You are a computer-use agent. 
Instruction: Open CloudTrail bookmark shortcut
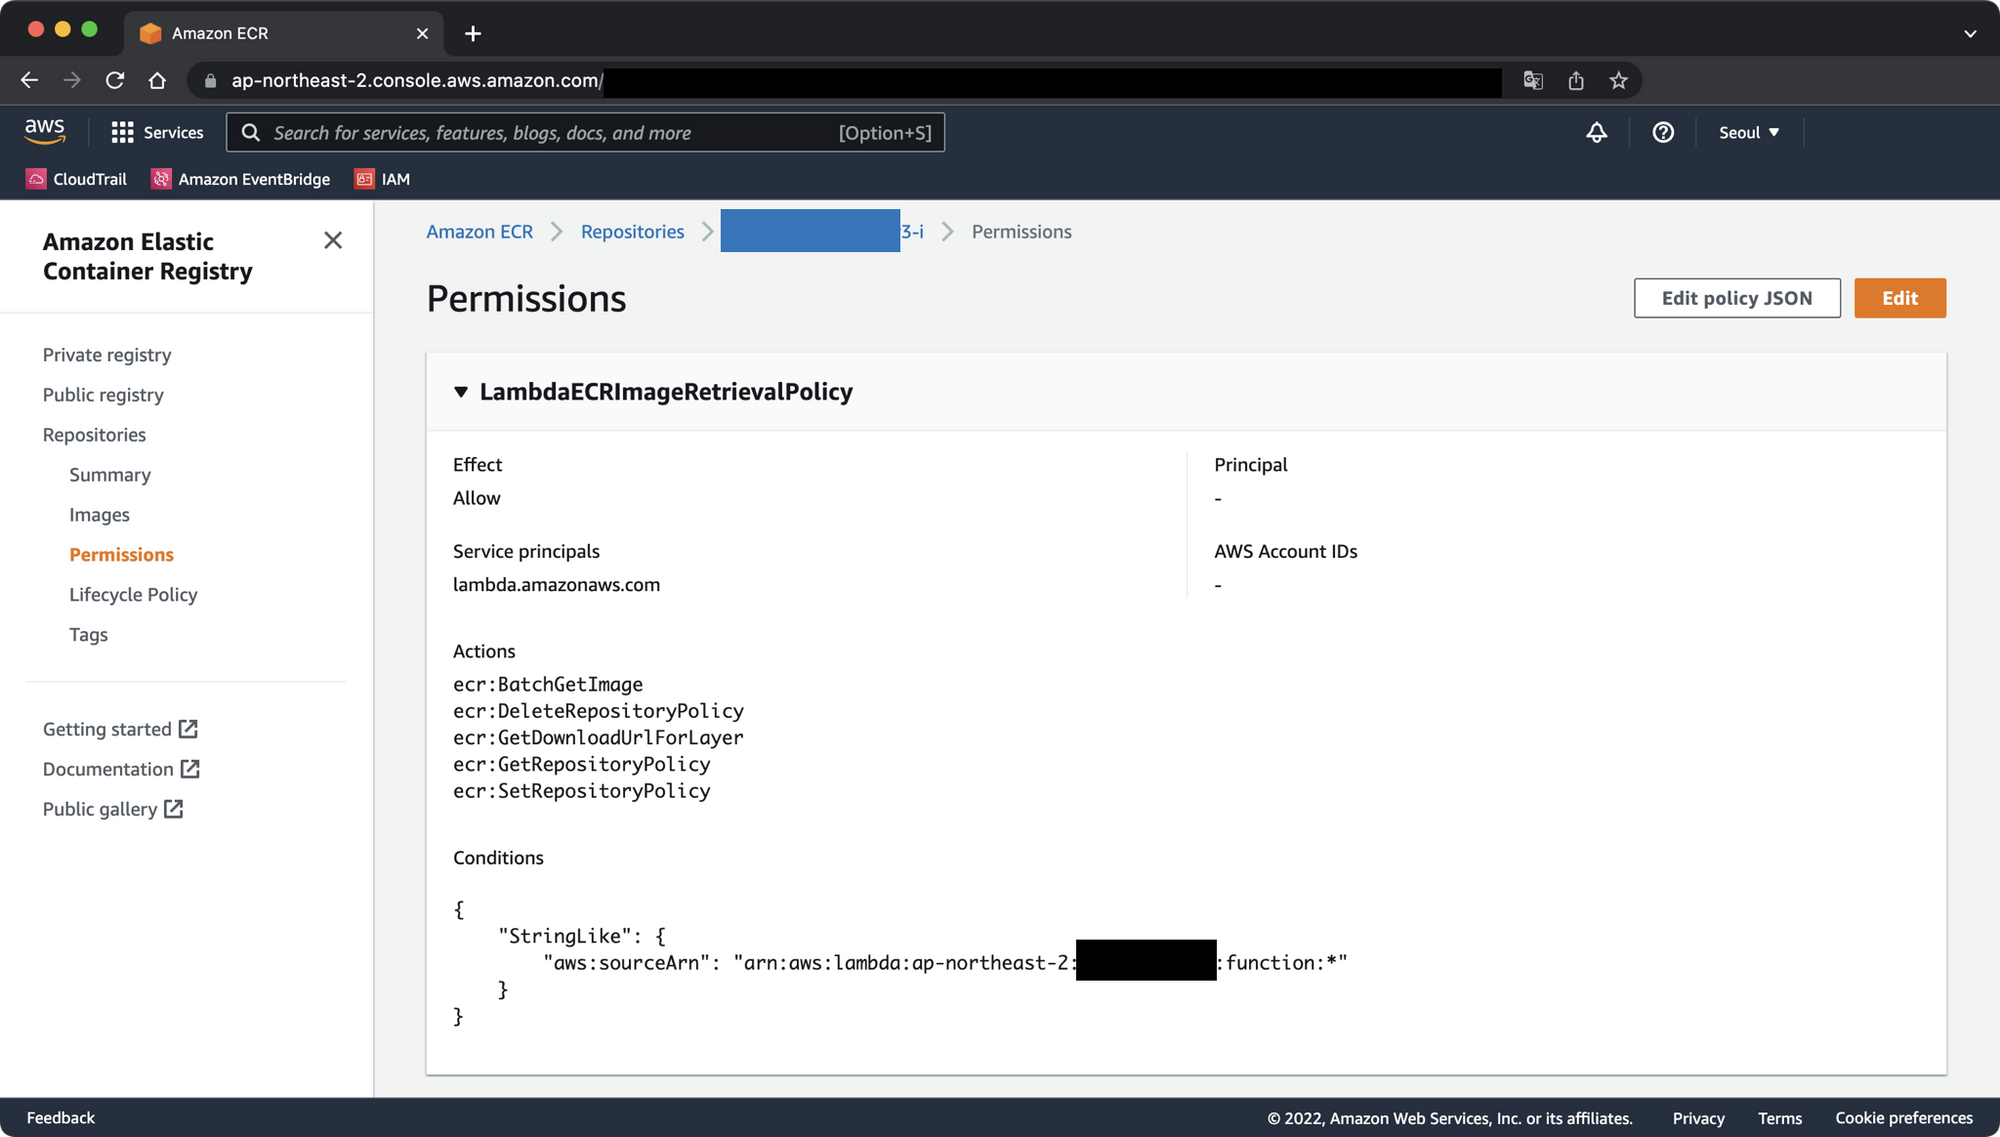(x=77, y=179)
